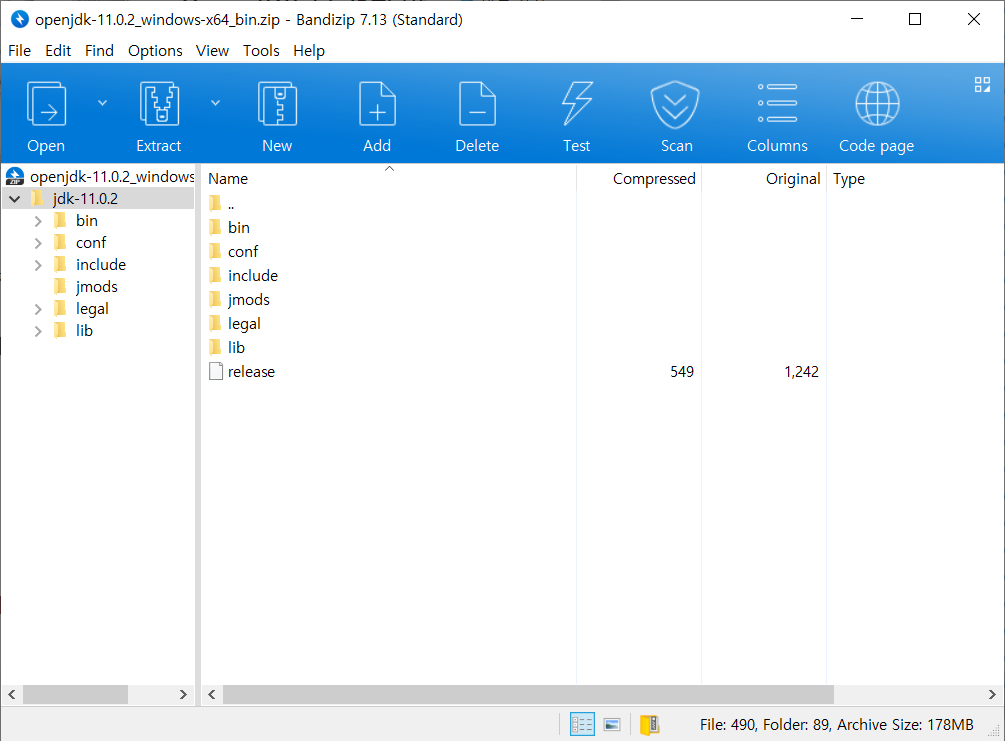
Task: Open the View menu
Action: point(212,51)
